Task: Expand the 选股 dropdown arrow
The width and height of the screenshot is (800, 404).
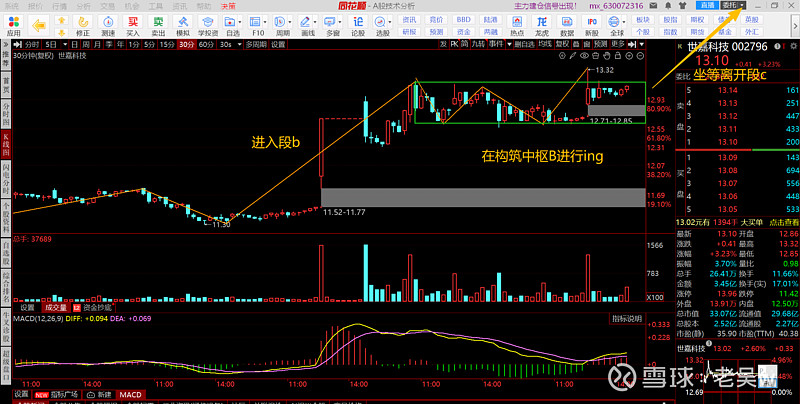Action: coord(389,22)
